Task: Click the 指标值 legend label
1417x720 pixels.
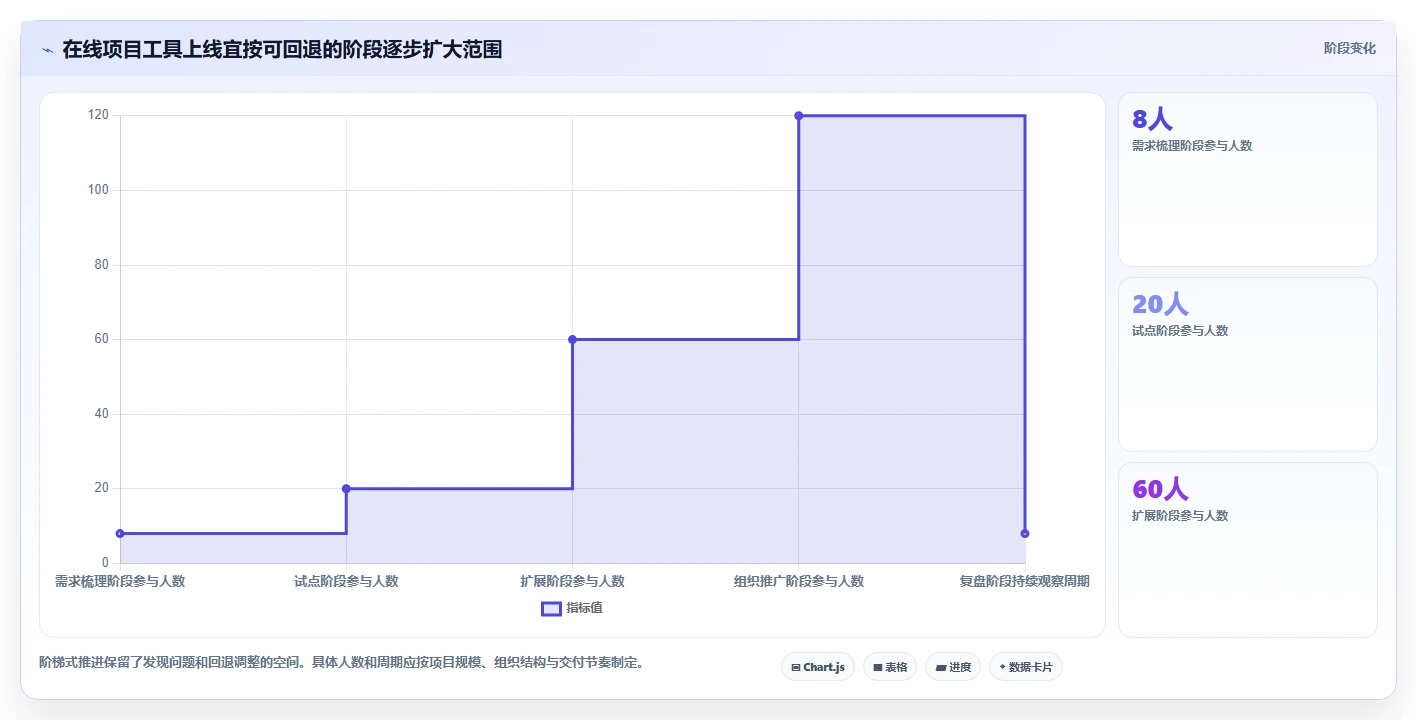Action: tap(584, 608)
